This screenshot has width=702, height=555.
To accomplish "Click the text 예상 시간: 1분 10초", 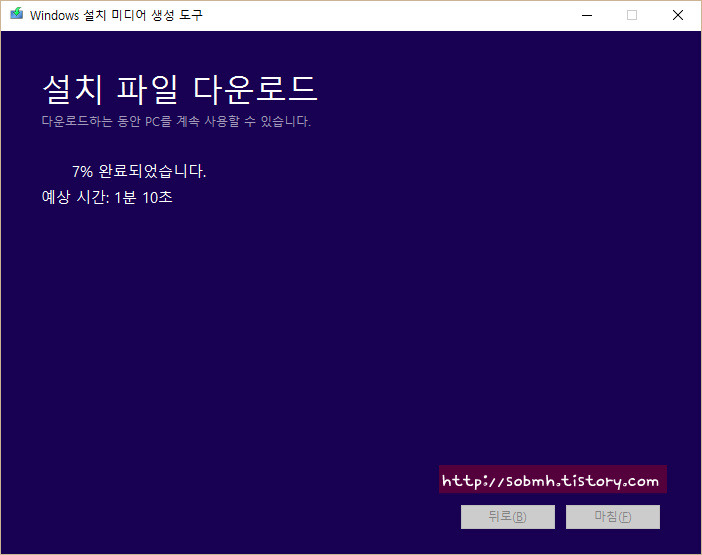I will point(107,197).
